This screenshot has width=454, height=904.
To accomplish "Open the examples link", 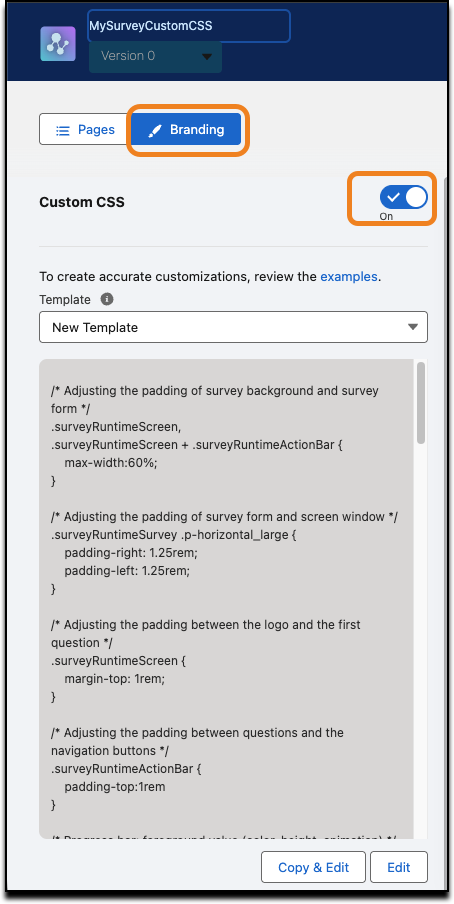I will (349, 276).
